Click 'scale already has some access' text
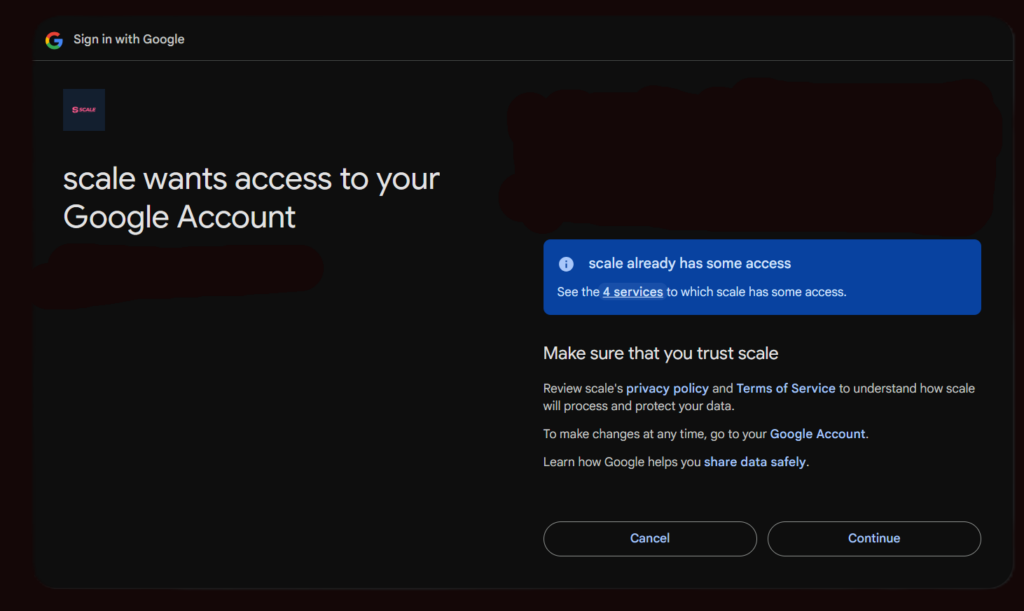Screen dimensions: 1024x611 click(x=690, y=263)
